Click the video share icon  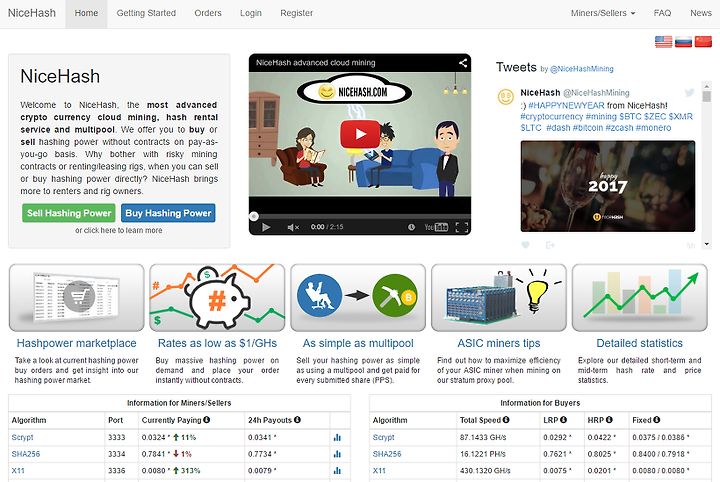pyautogui.click(x=463, y=63)
